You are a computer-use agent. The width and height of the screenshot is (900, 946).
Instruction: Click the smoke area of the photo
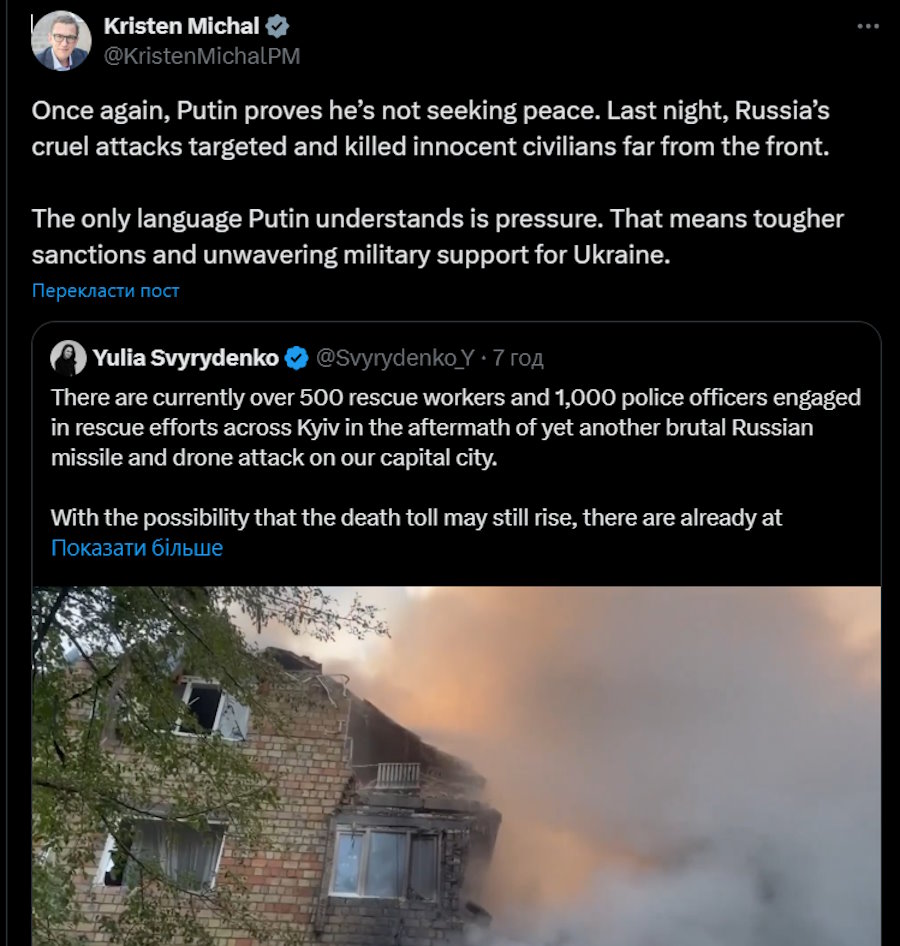694,754
